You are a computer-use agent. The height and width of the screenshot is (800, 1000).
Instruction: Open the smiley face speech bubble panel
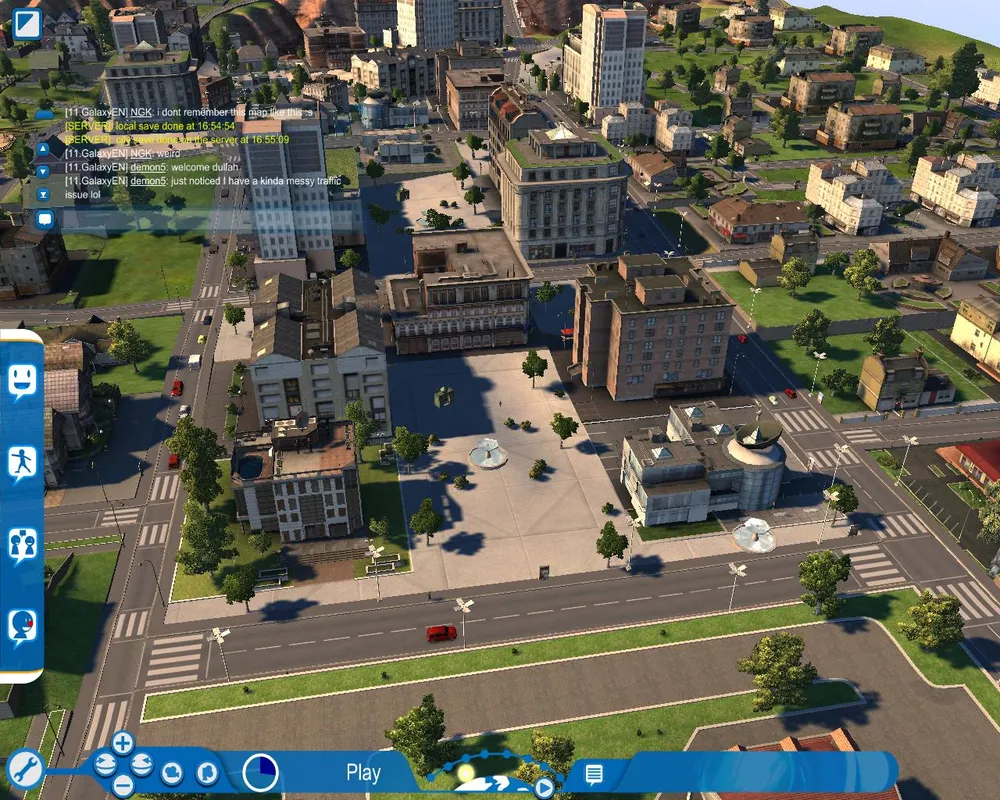click(23, 382)
